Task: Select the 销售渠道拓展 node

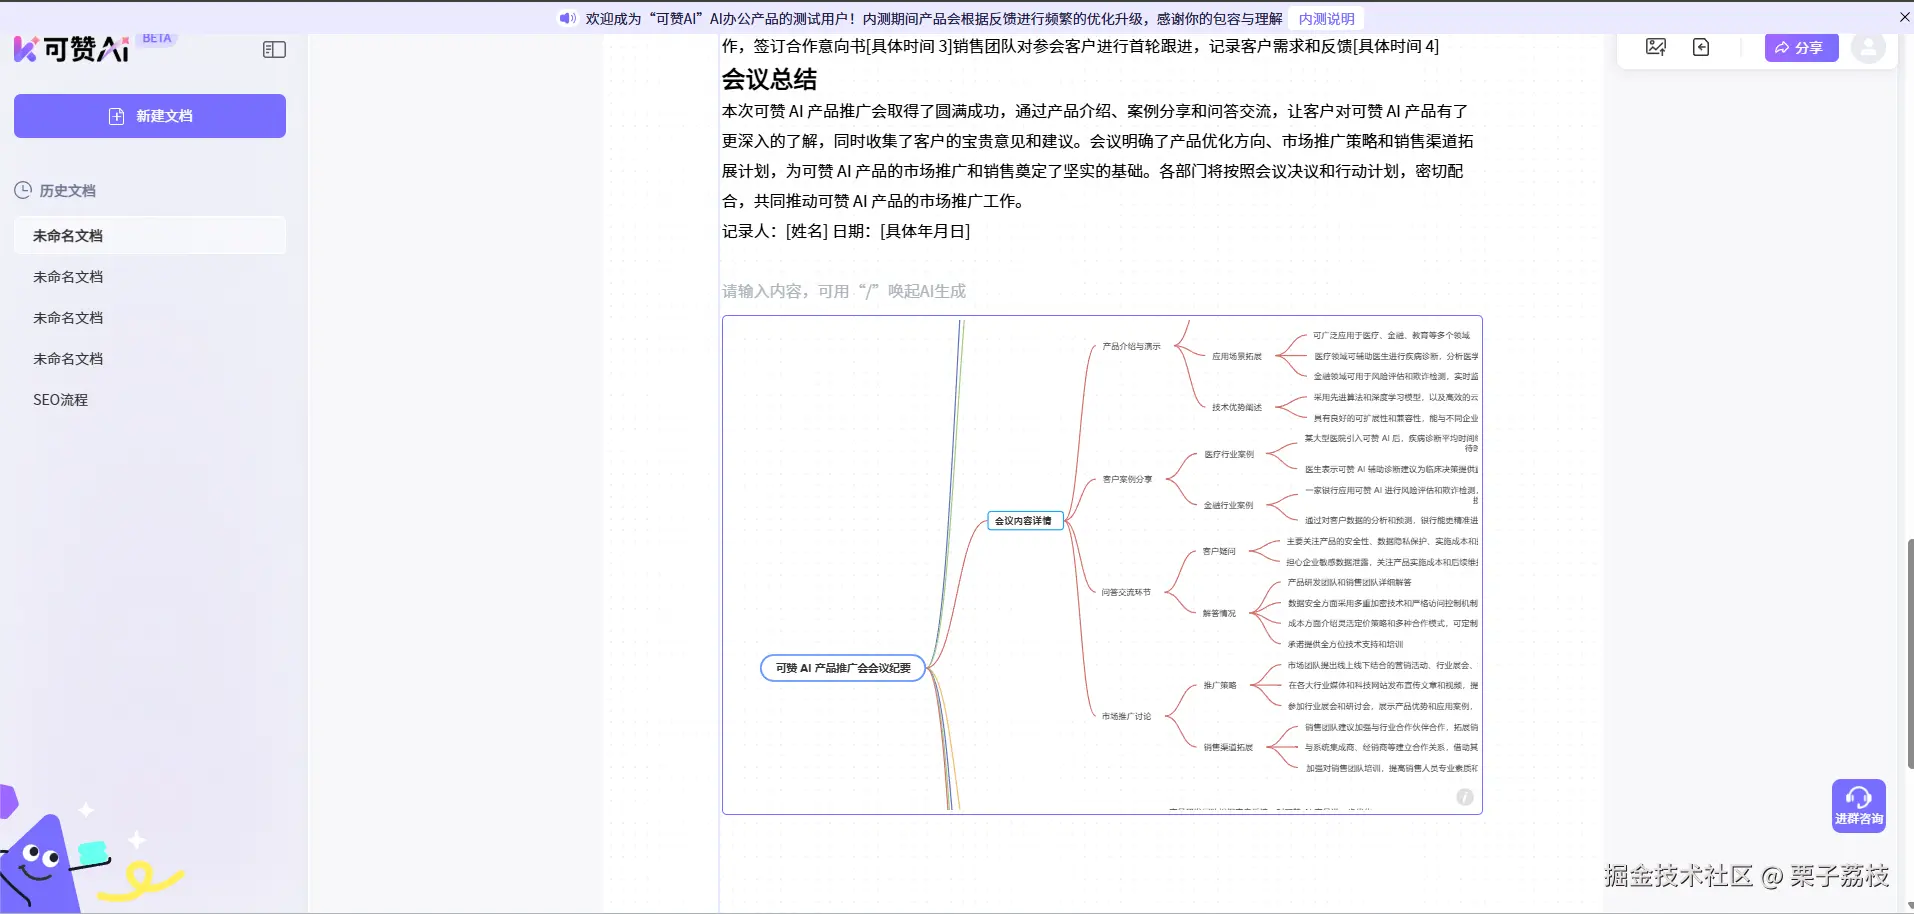Action: [1228, 748]
